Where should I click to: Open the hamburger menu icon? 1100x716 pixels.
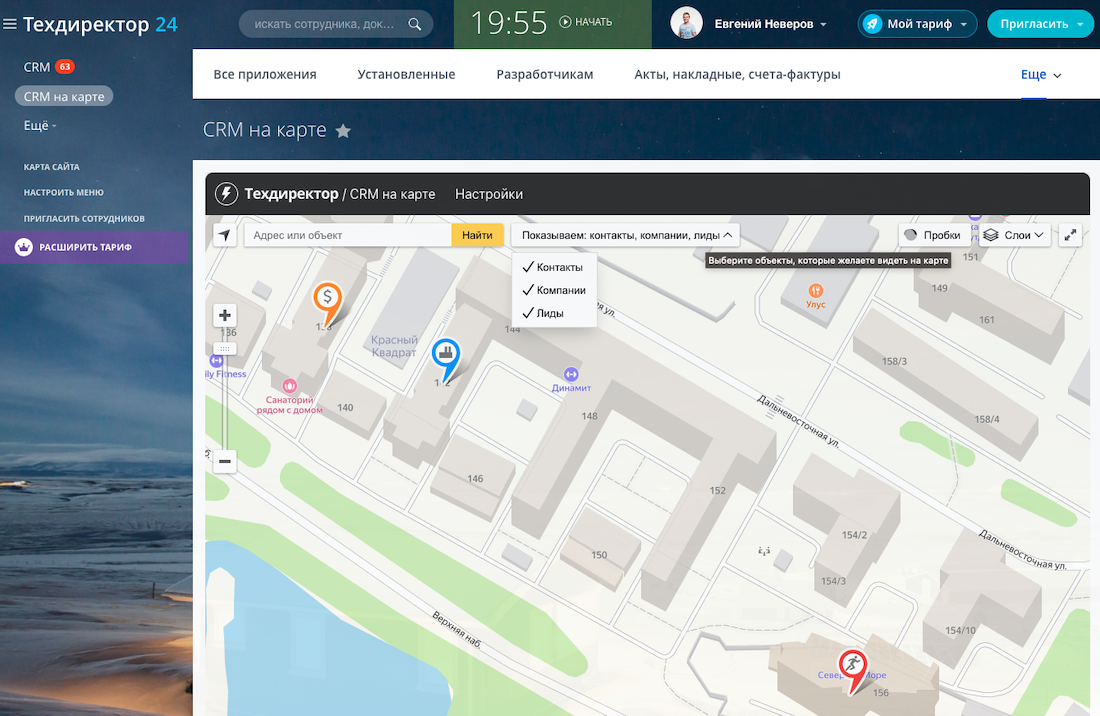[10, 24]
